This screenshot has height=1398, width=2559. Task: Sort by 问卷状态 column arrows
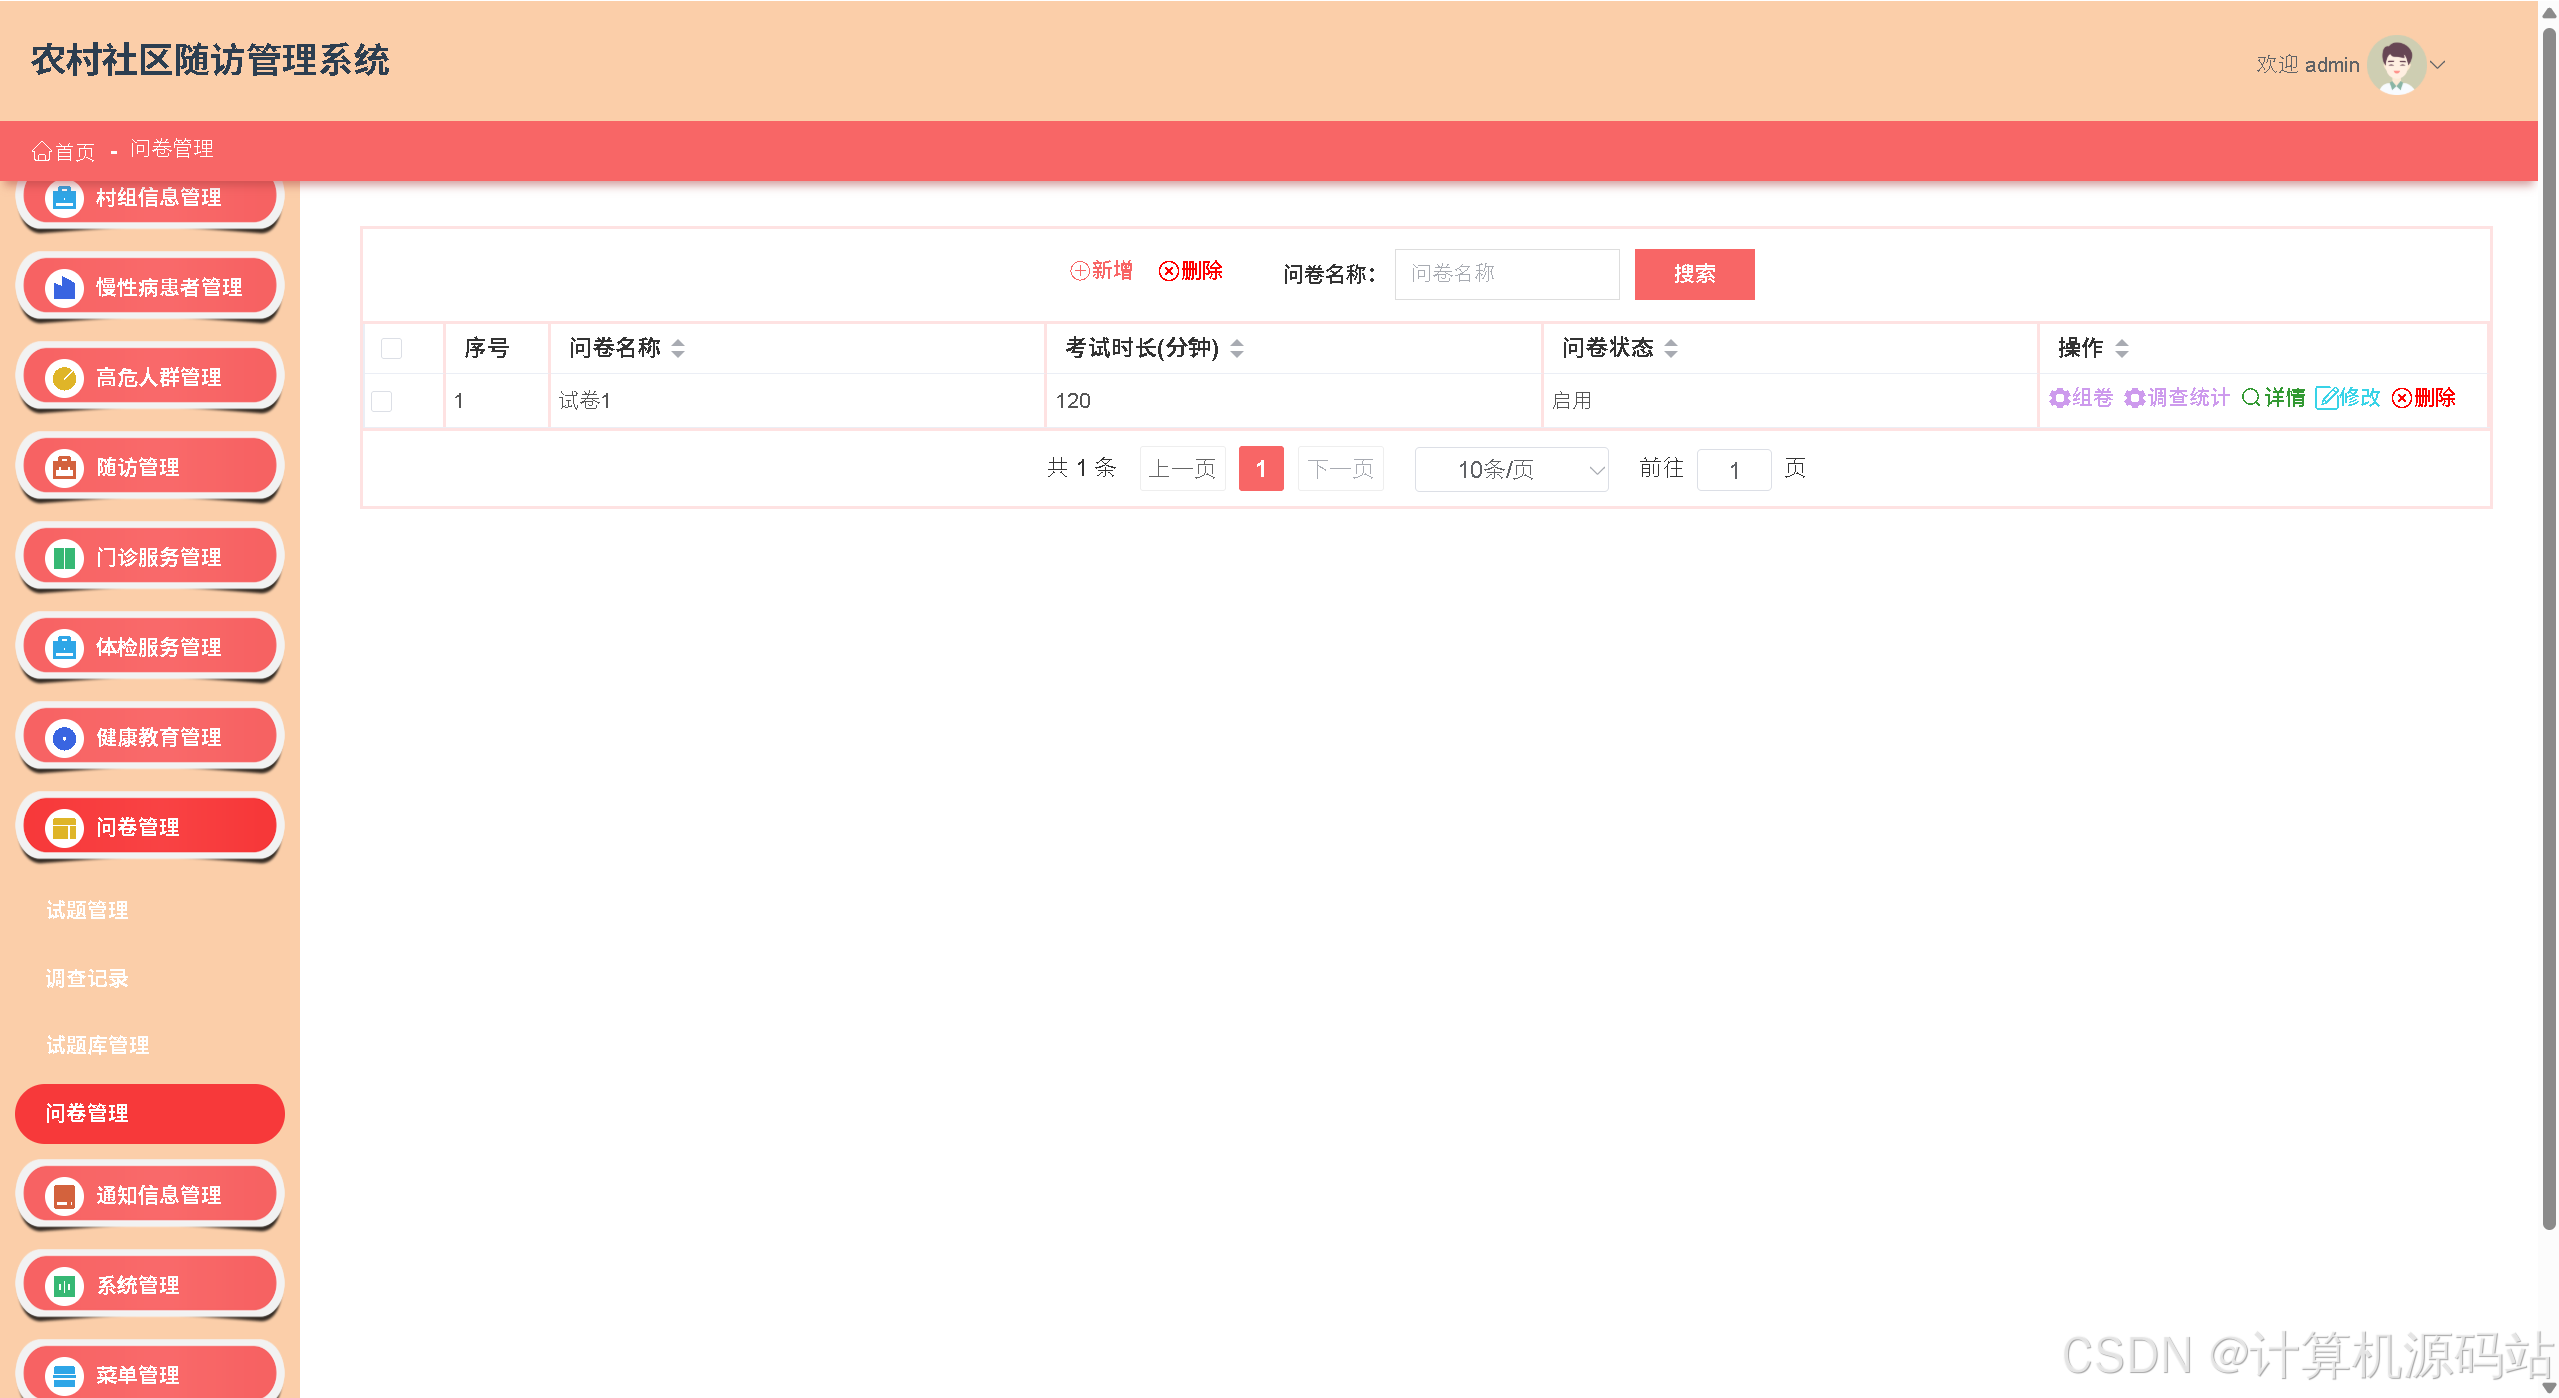[x=1671, y=348]
